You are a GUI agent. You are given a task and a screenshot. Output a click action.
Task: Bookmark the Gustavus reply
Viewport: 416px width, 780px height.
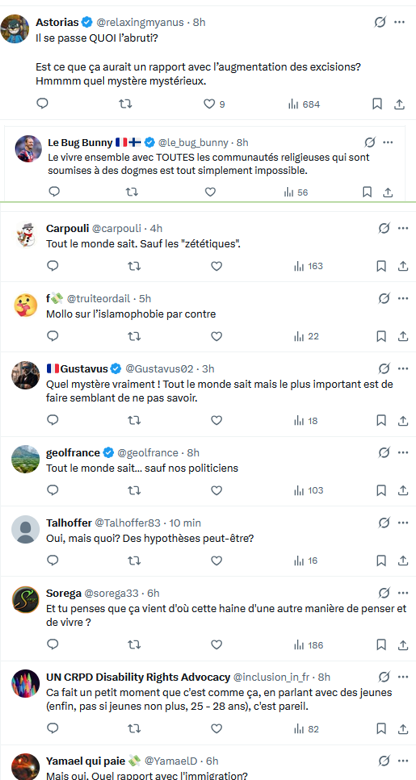[x=381, y=420]
